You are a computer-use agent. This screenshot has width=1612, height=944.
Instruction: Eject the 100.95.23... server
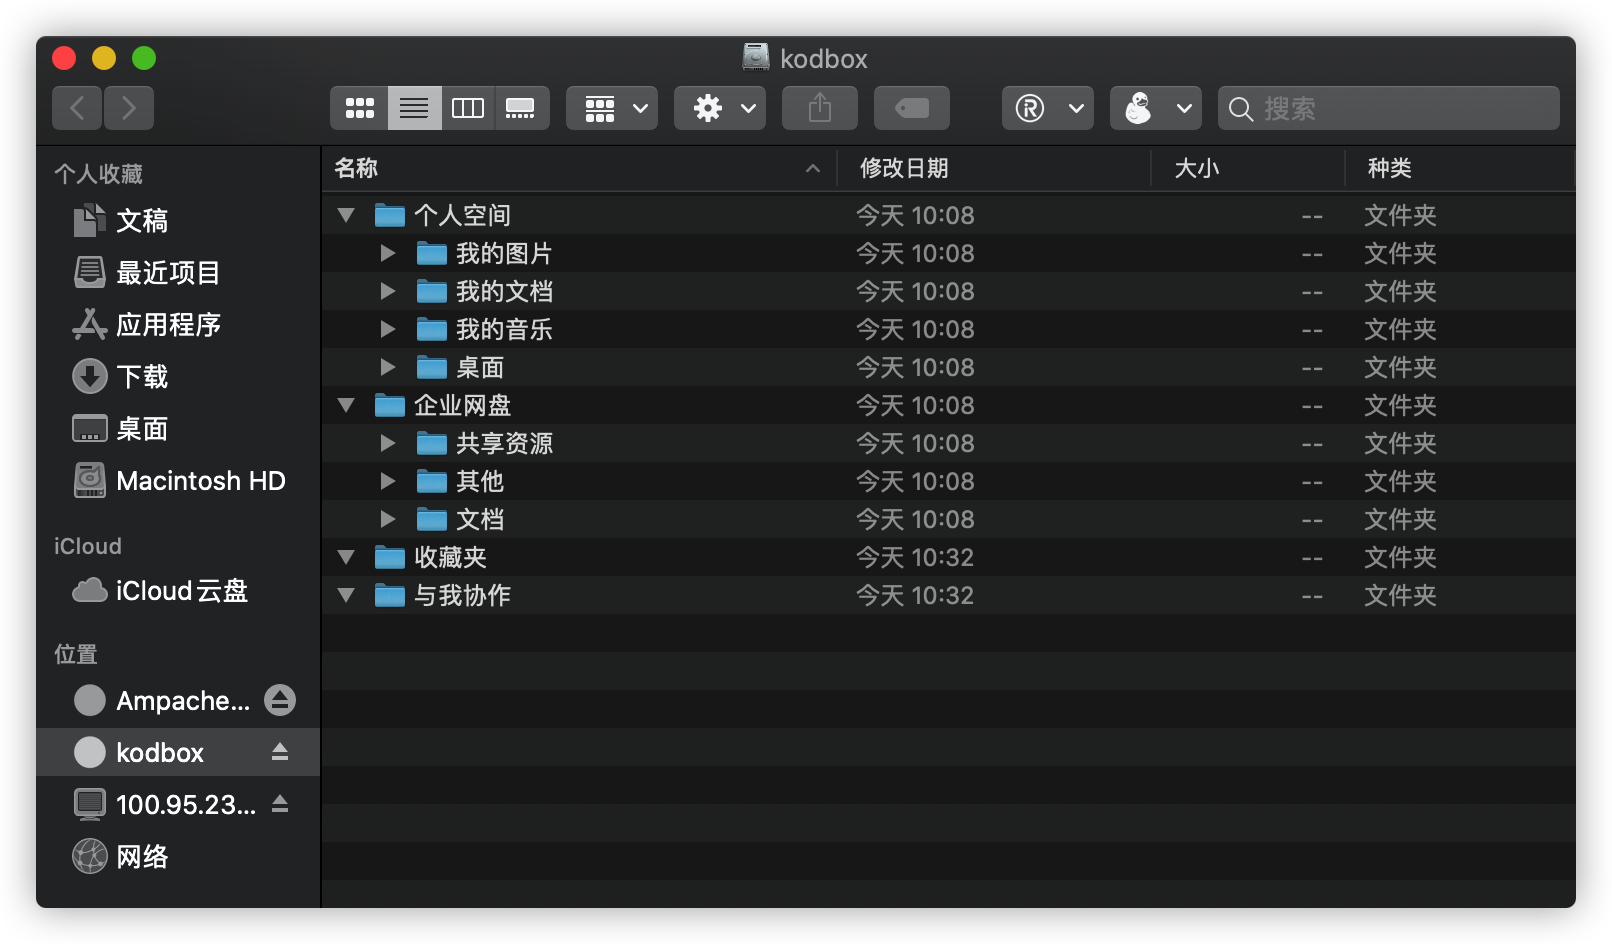pos(280,804)
